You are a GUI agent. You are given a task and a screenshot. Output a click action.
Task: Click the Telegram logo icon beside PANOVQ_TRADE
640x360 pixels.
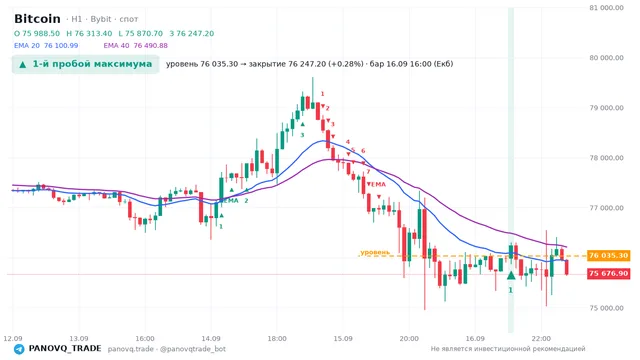[x=19, y=349]
